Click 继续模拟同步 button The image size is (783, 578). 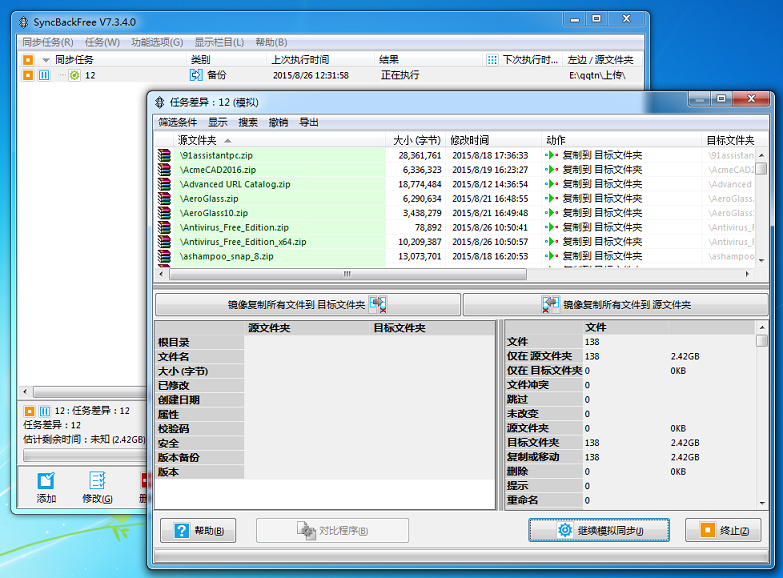(599, 530)
